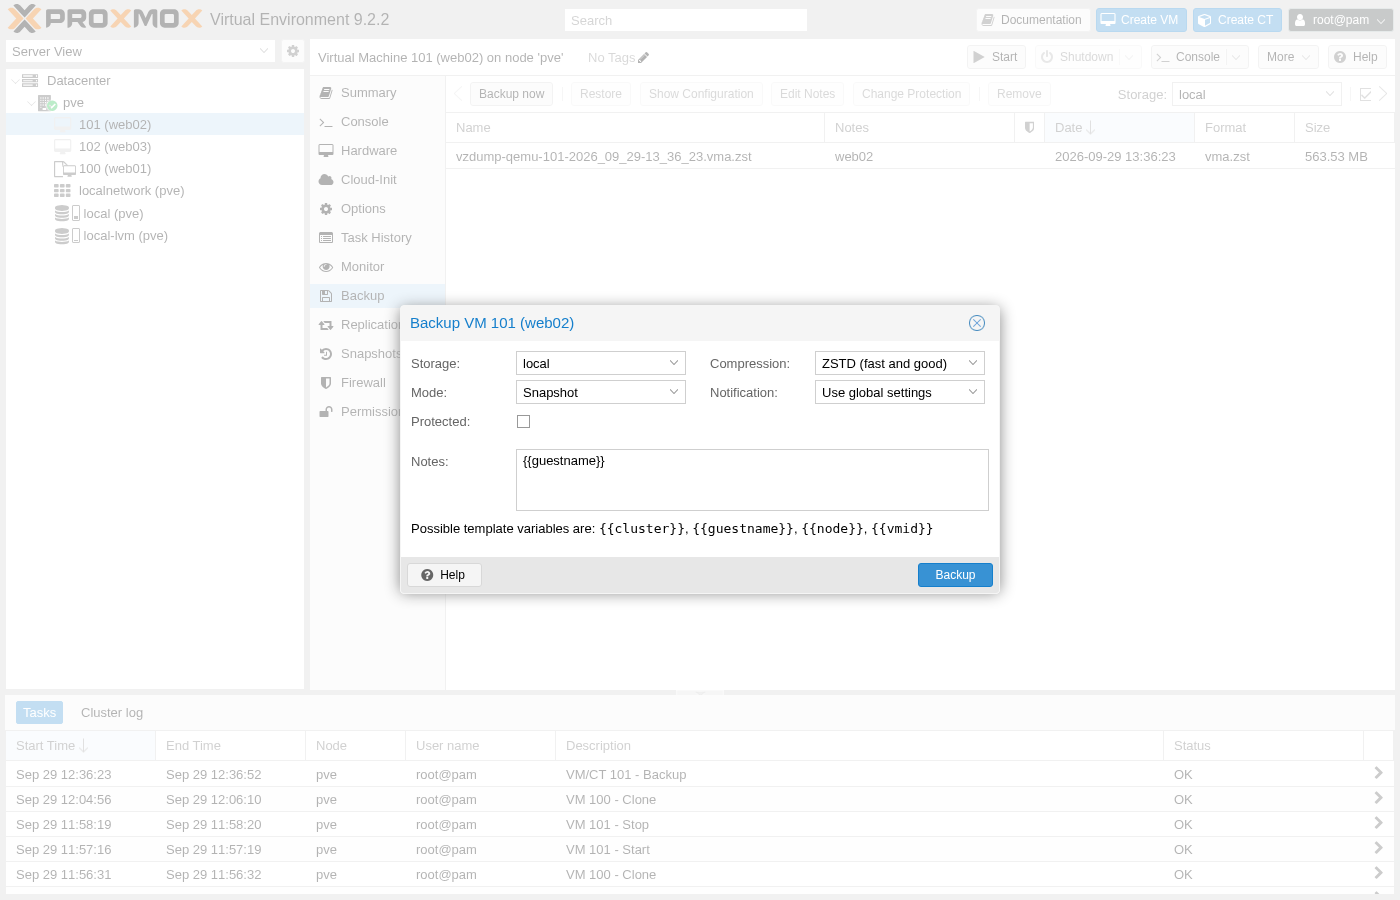Open the Monitor tab
The image size is (1400, 900).
coord(378,267)
